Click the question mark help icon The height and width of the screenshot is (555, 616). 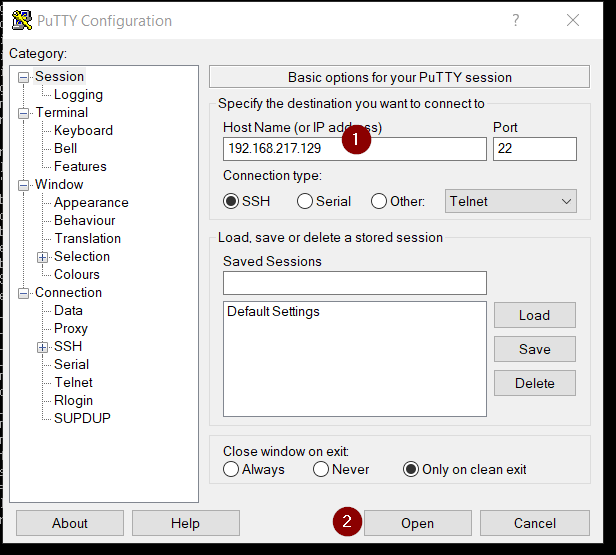click(516, 20)
